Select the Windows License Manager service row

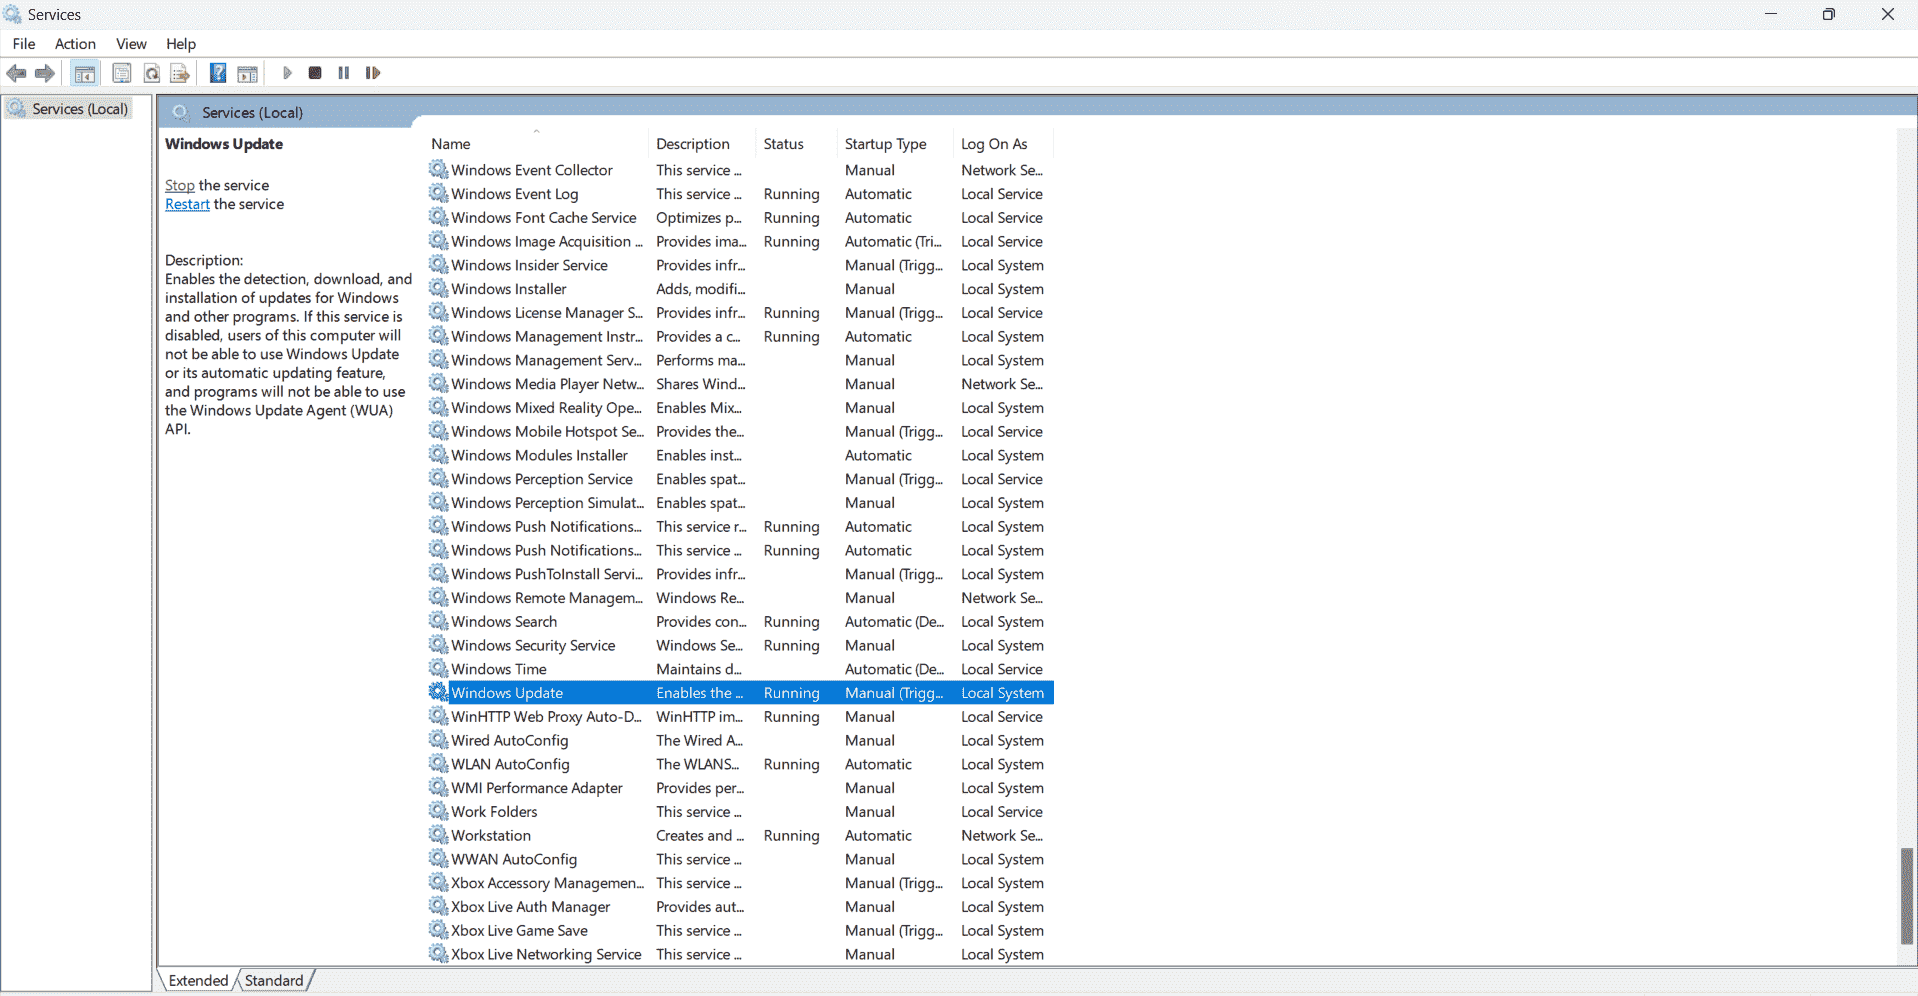pos(740,313)
